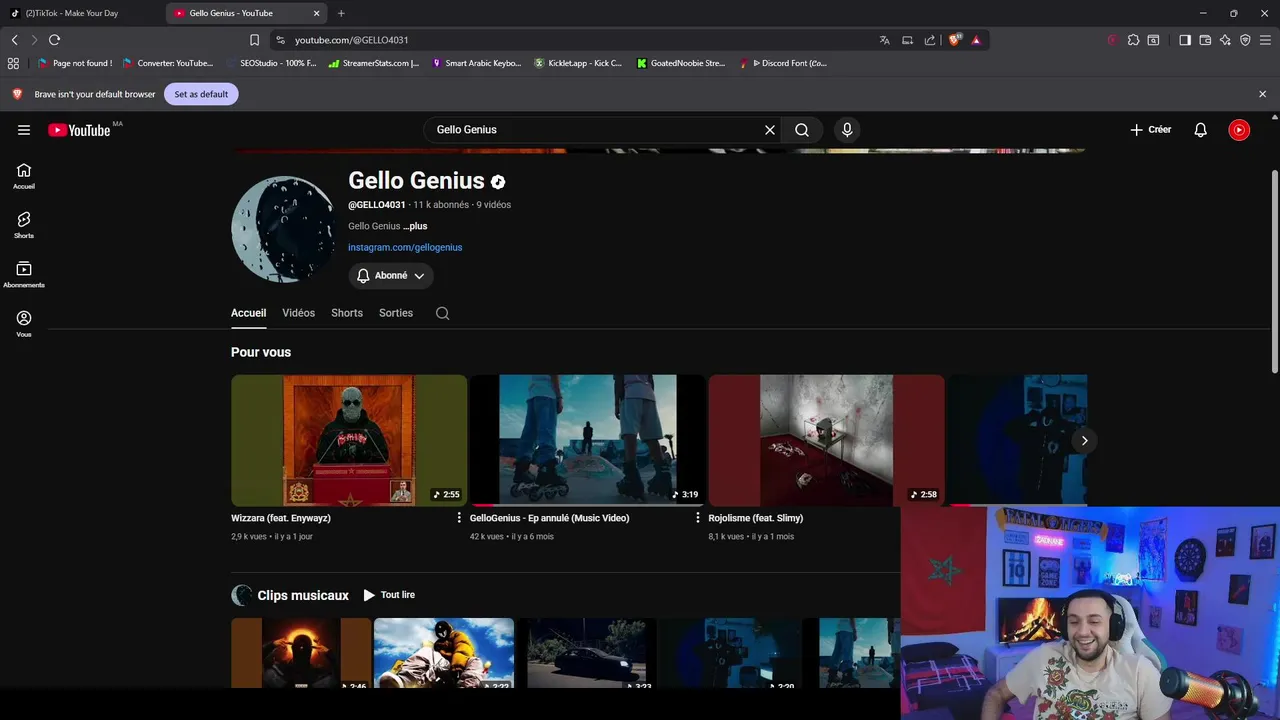The height and width of the screenshot is (720, 1280).
Task: Click the Brave Rewards triangle icon
Action: click(x=976, y=40)
